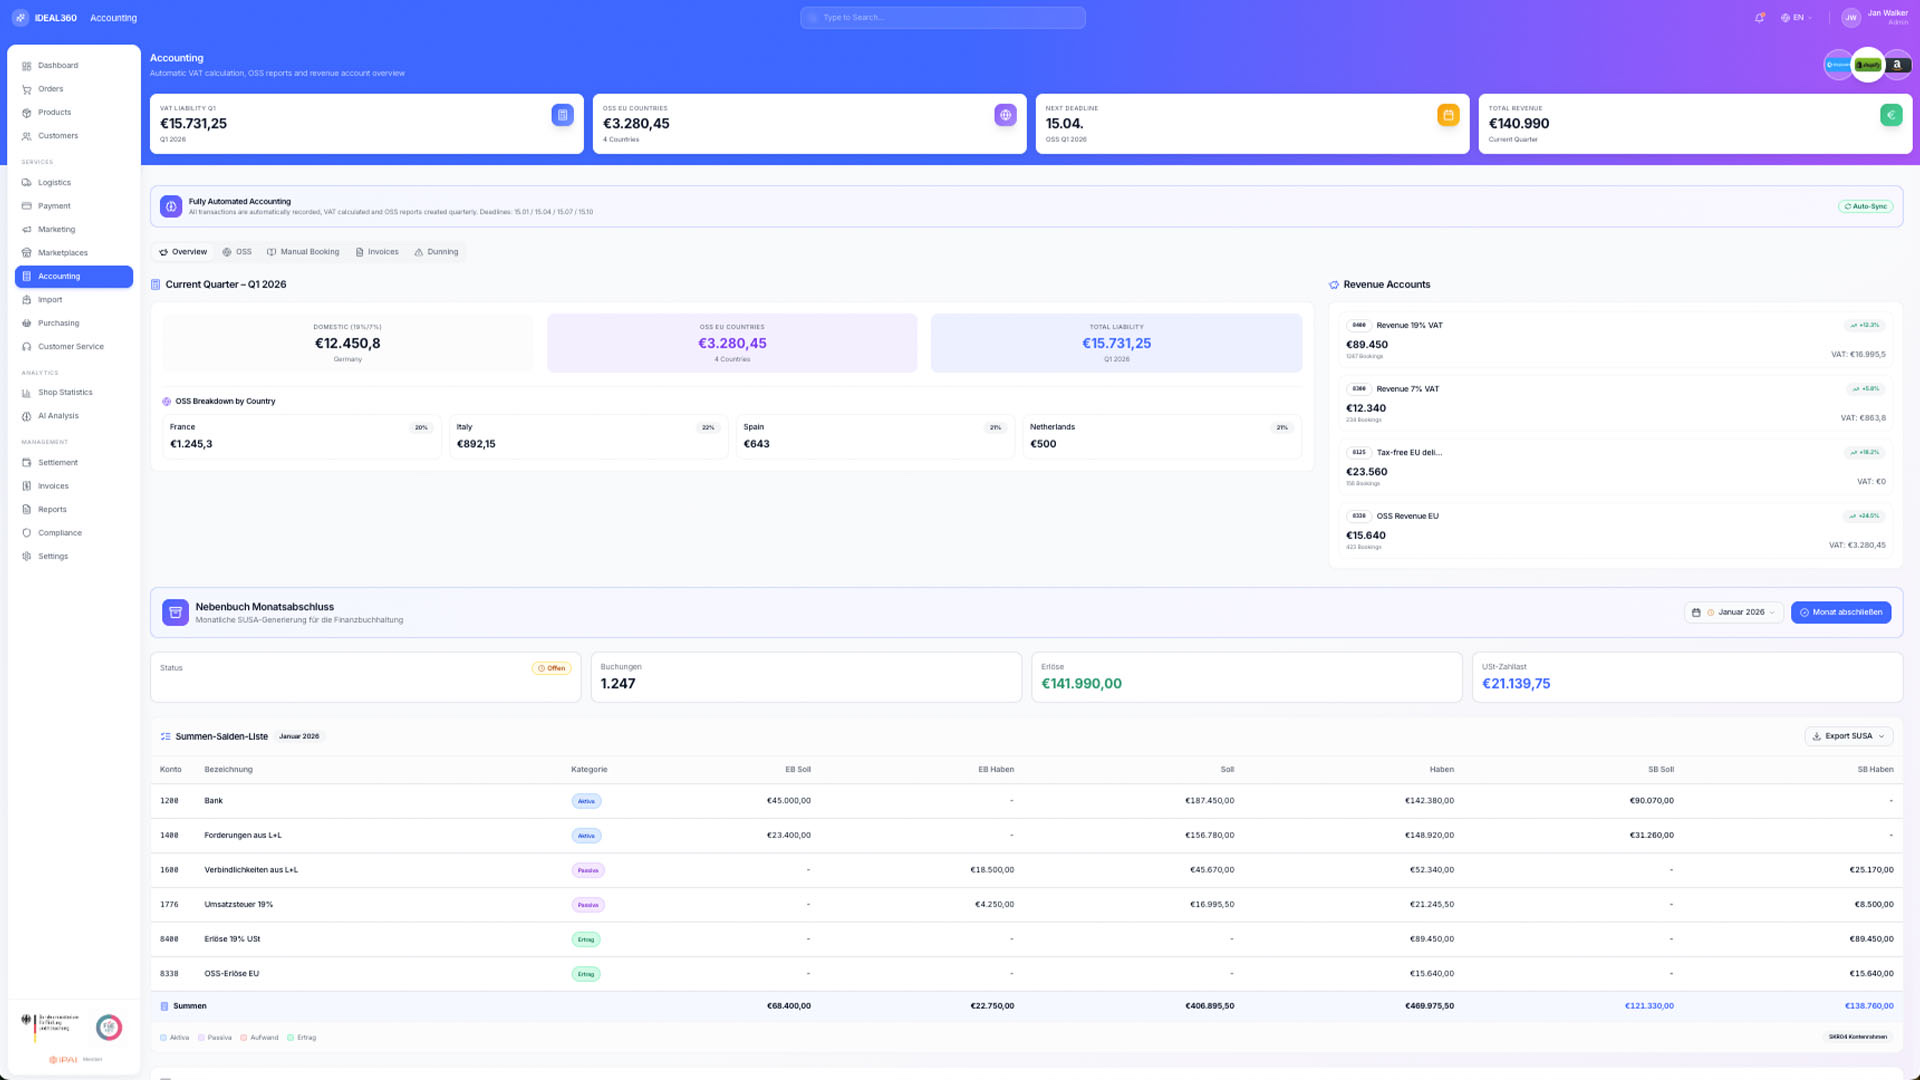Screen dimensions: 1920x1080
Task: Open the OSS Revenue EU account row
Action: click(x=1615, y=531)
